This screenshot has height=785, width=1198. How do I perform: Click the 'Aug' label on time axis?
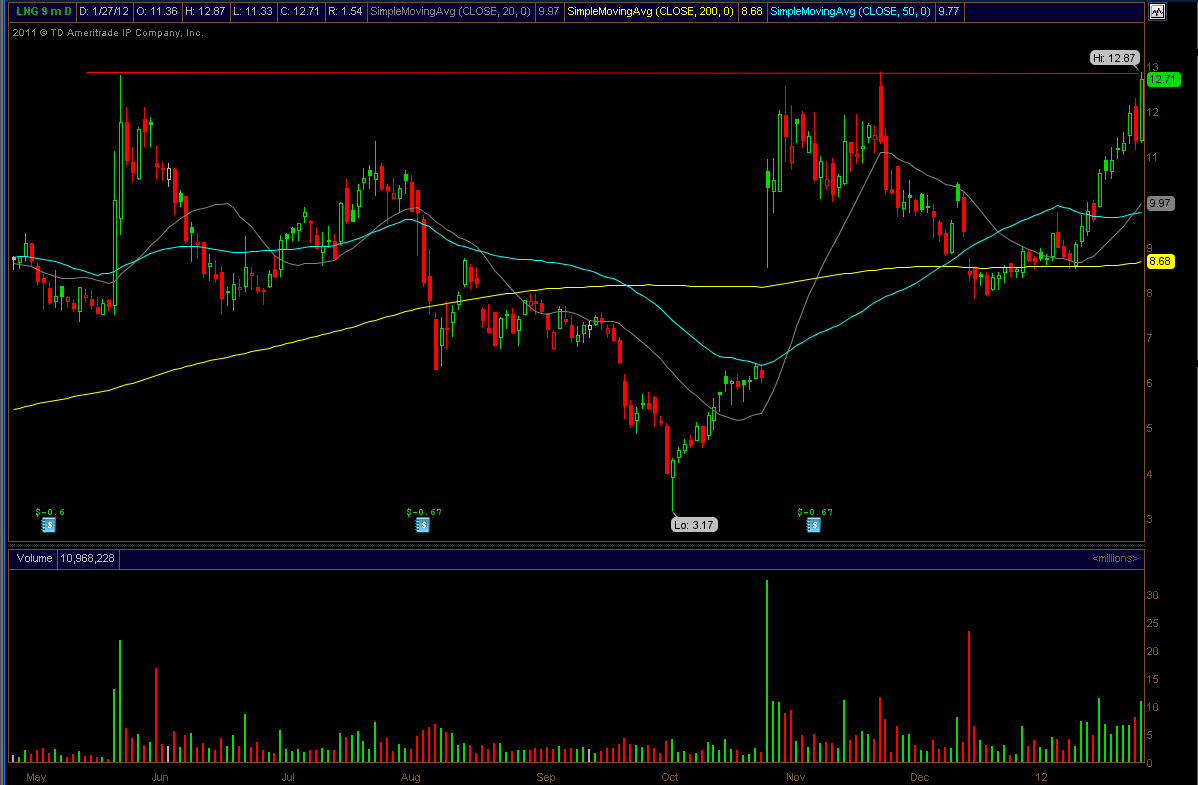(x=410, y=777)
